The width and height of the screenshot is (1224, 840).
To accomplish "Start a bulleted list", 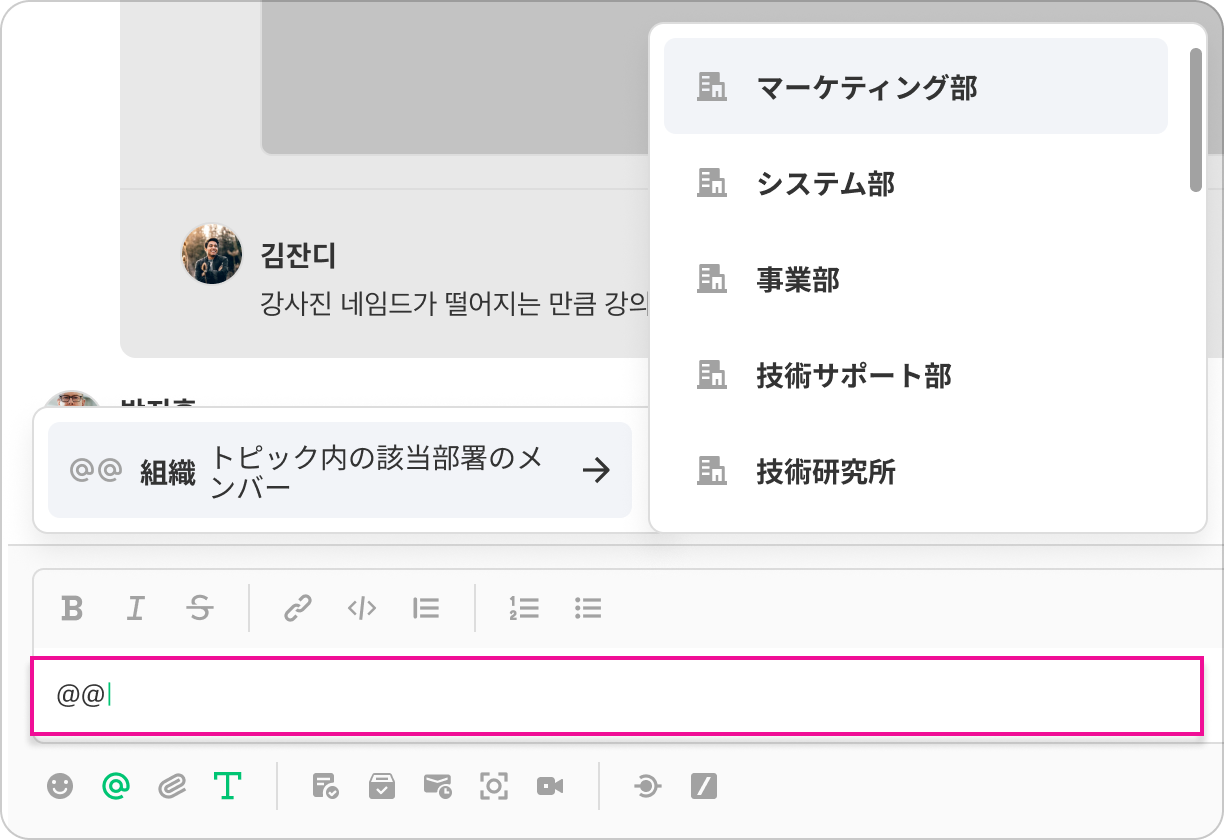I will click(588, 608).
